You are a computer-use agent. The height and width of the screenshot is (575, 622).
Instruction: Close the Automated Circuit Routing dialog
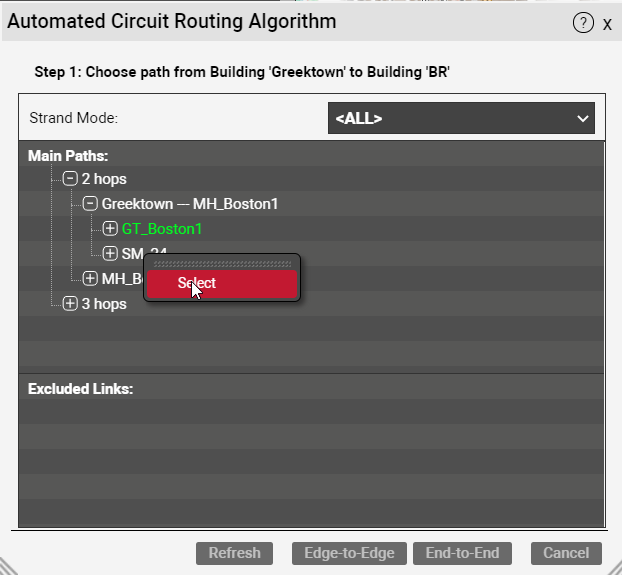(607, 24)
